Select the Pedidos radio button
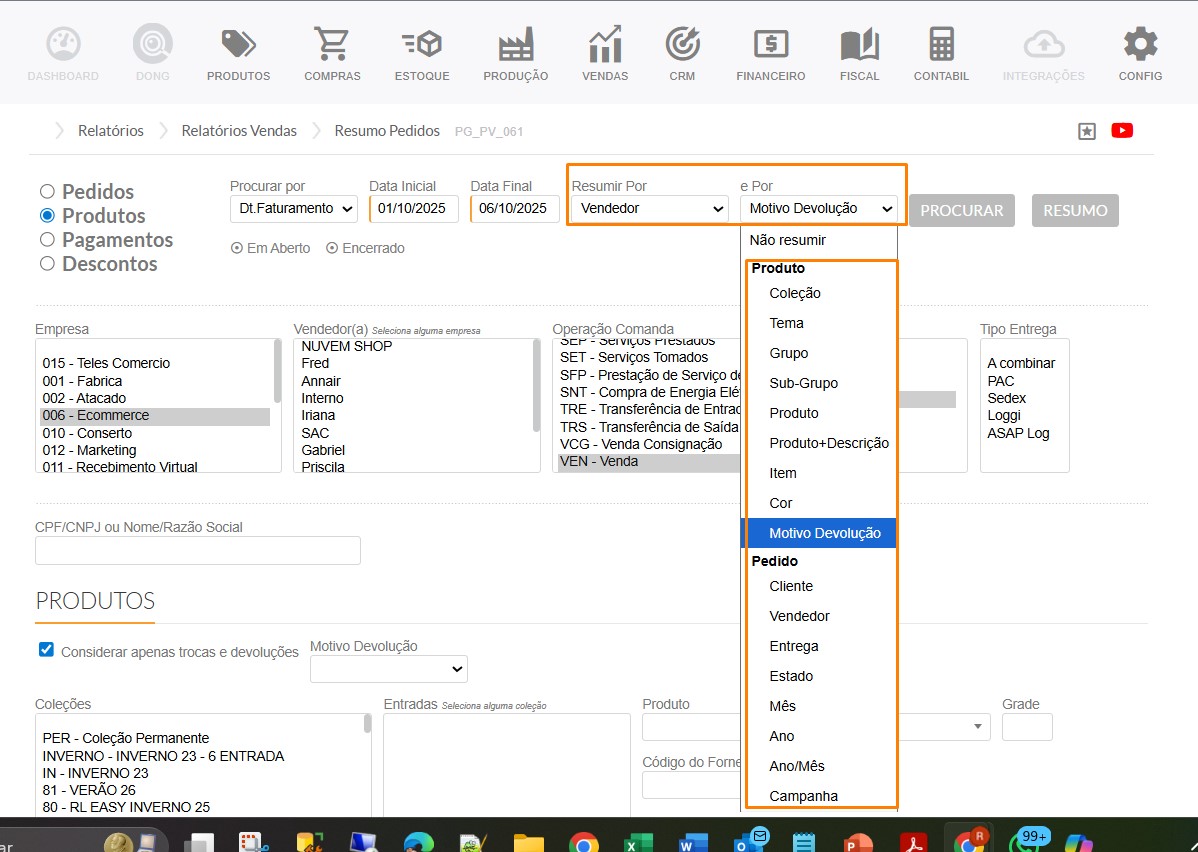 [47, 191]
